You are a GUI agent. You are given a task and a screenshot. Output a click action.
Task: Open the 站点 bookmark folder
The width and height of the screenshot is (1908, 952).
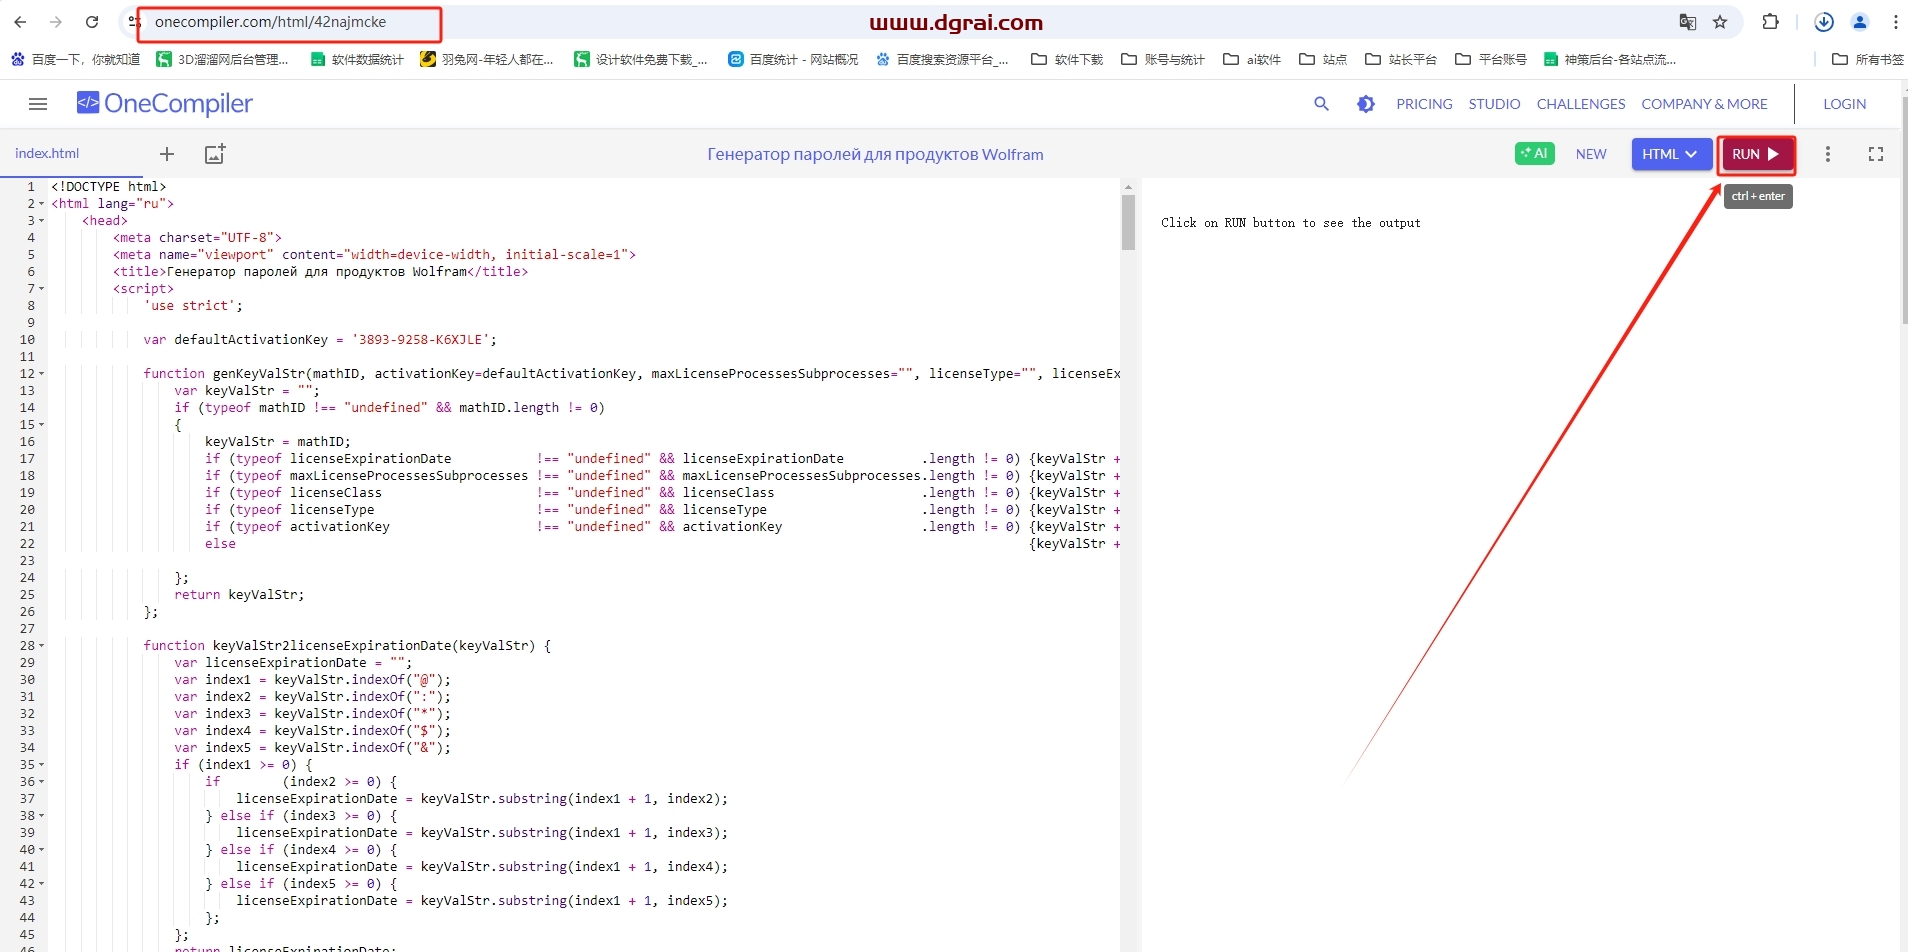click(1323, 60)
